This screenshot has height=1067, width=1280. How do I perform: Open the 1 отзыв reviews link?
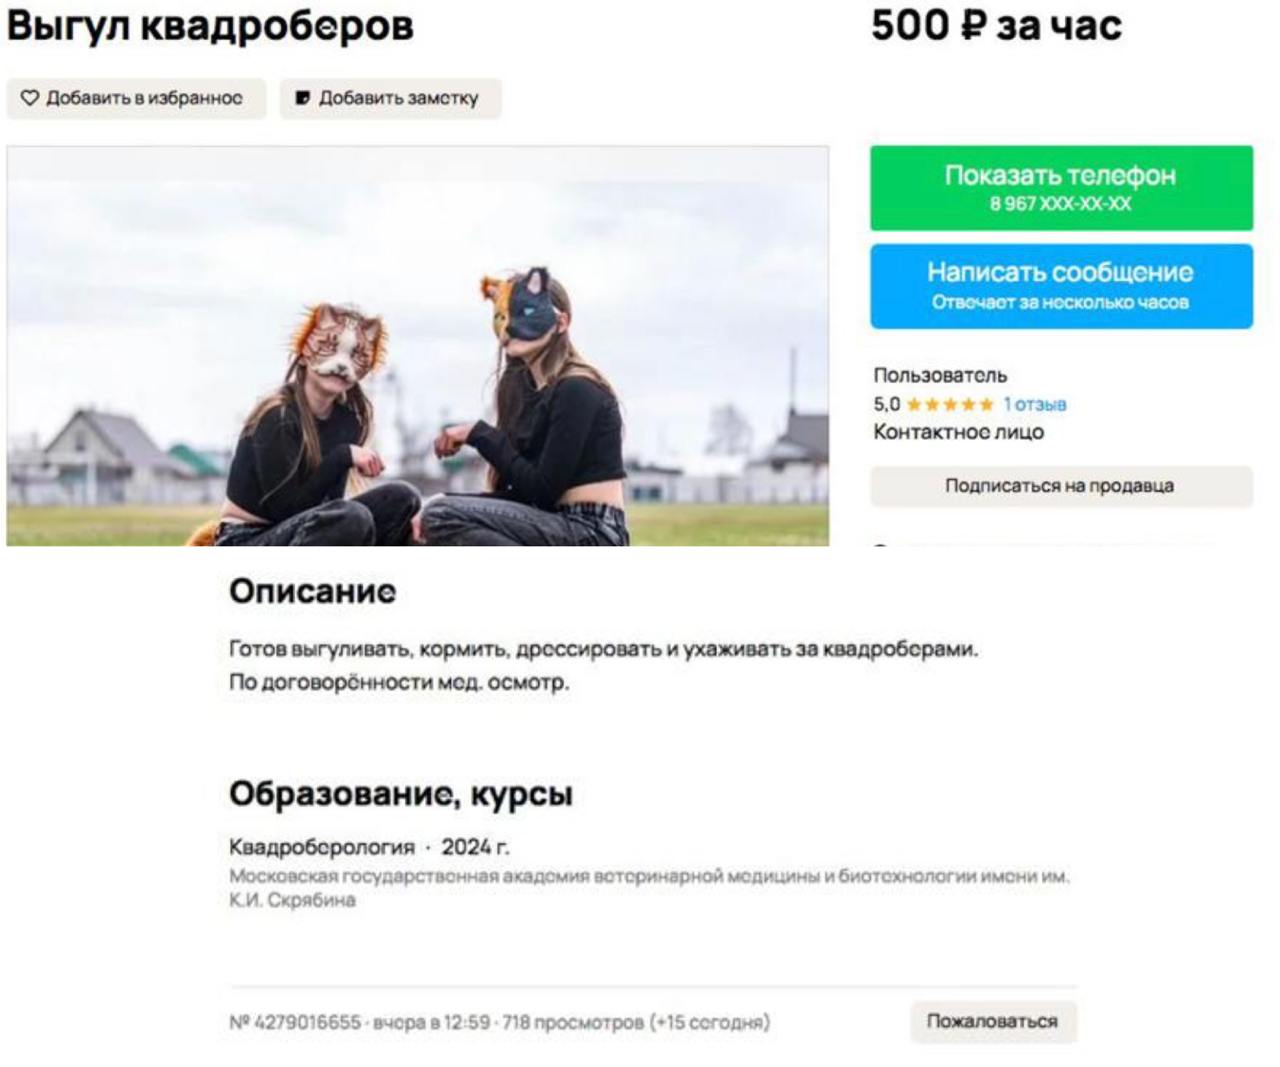[x=1035, y=404]
